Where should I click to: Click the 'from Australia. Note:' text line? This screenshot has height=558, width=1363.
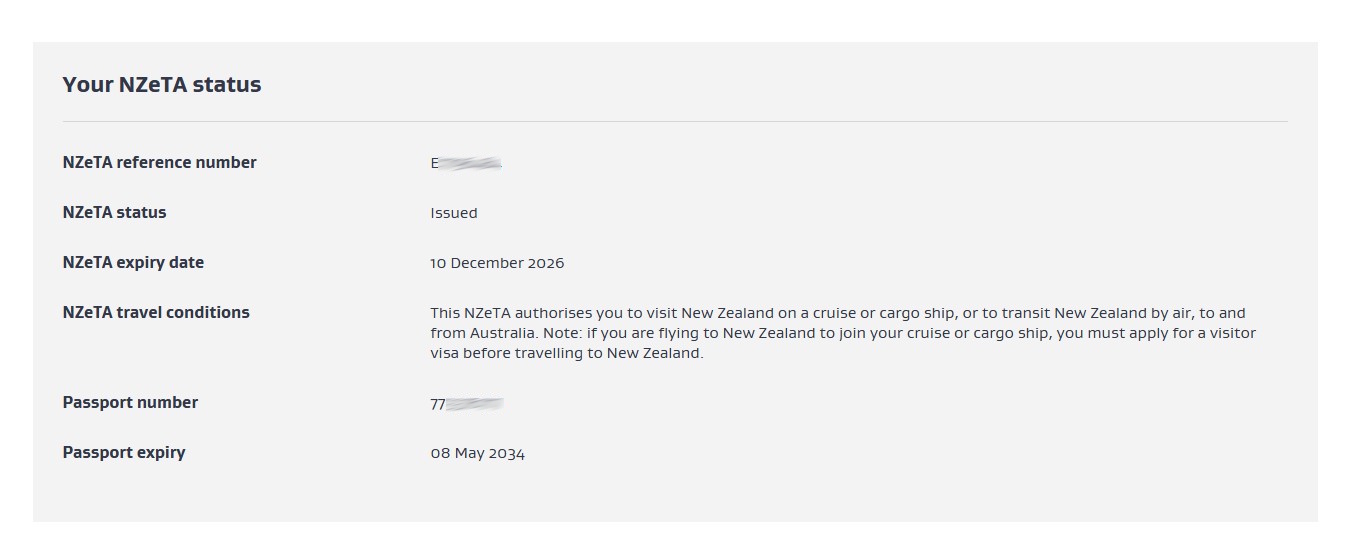843,333
